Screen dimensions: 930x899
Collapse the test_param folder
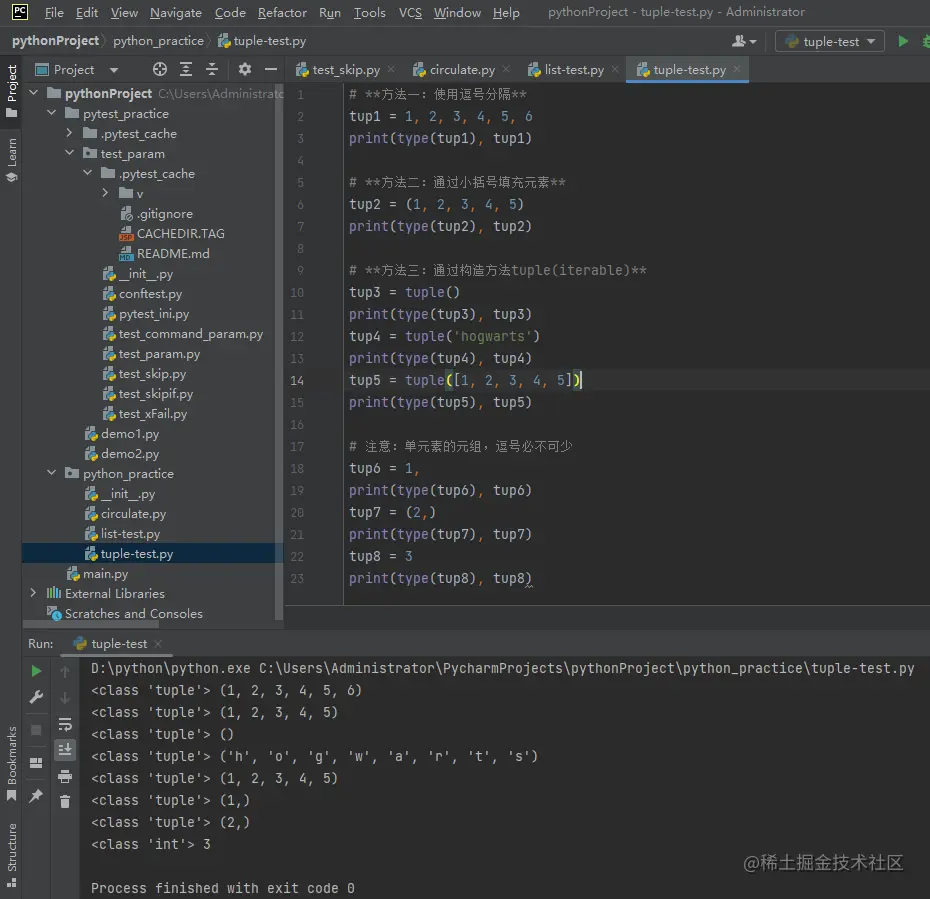[69, 153]
